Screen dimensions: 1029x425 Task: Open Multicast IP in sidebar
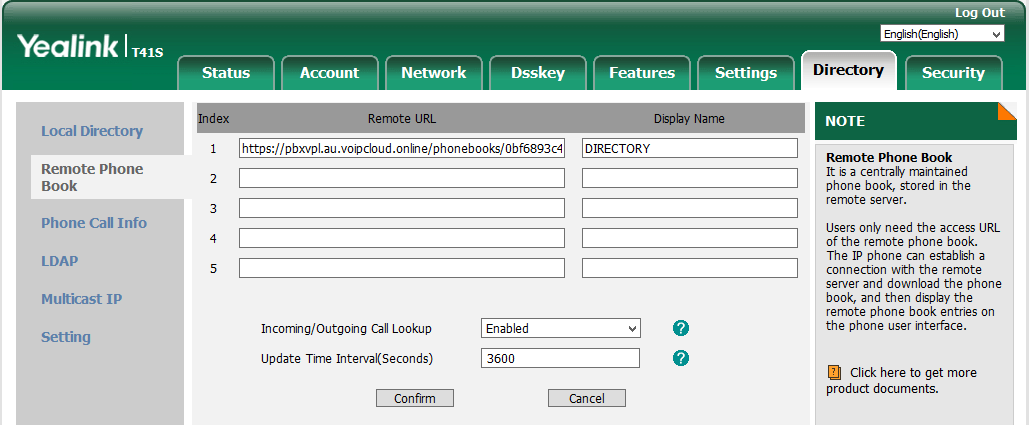click(81, 299)
